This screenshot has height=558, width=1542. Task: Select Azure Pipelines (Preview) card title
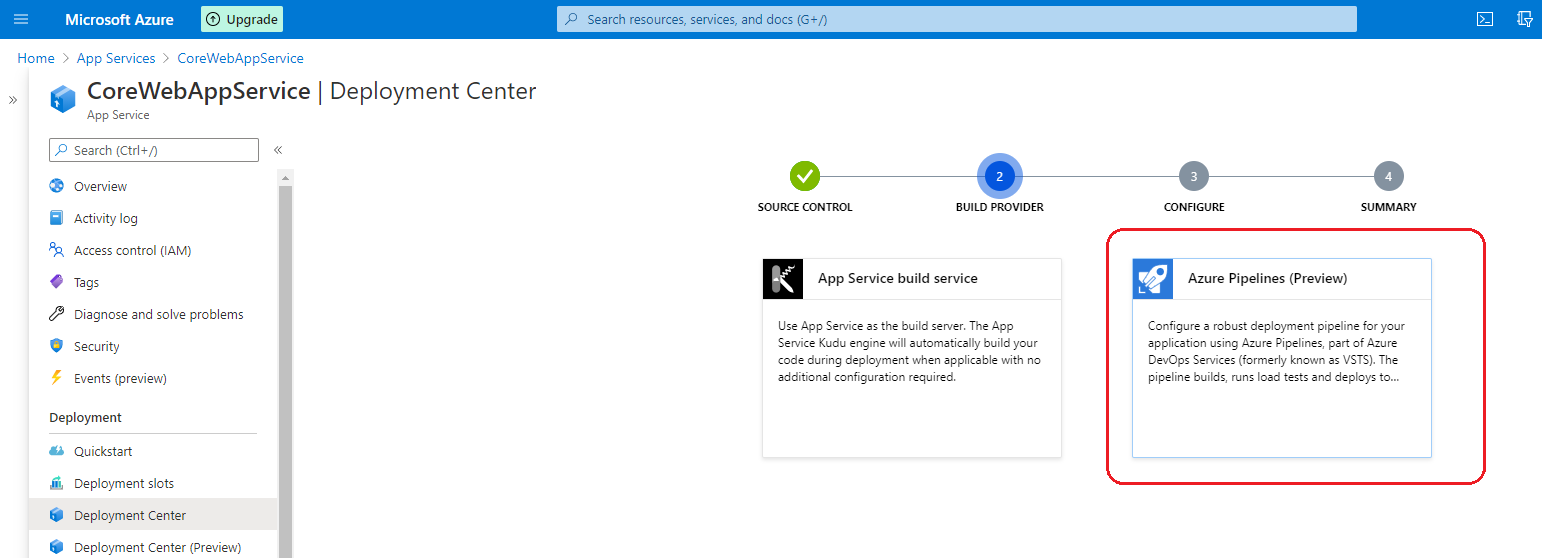pyautogui.click(x=1267, y=279)
